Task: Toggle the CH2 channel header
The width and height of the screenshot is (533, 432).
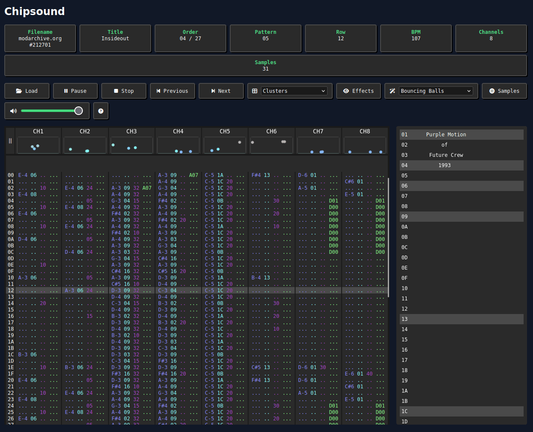Action: point(85,132)
